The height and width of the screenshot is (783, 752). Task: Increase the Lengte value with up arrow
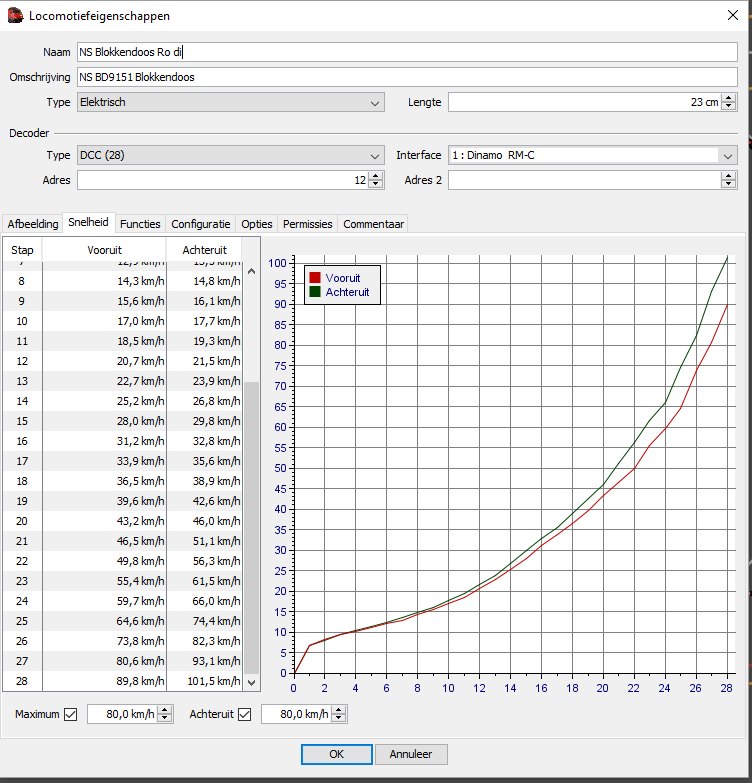(x=729, y=98)
